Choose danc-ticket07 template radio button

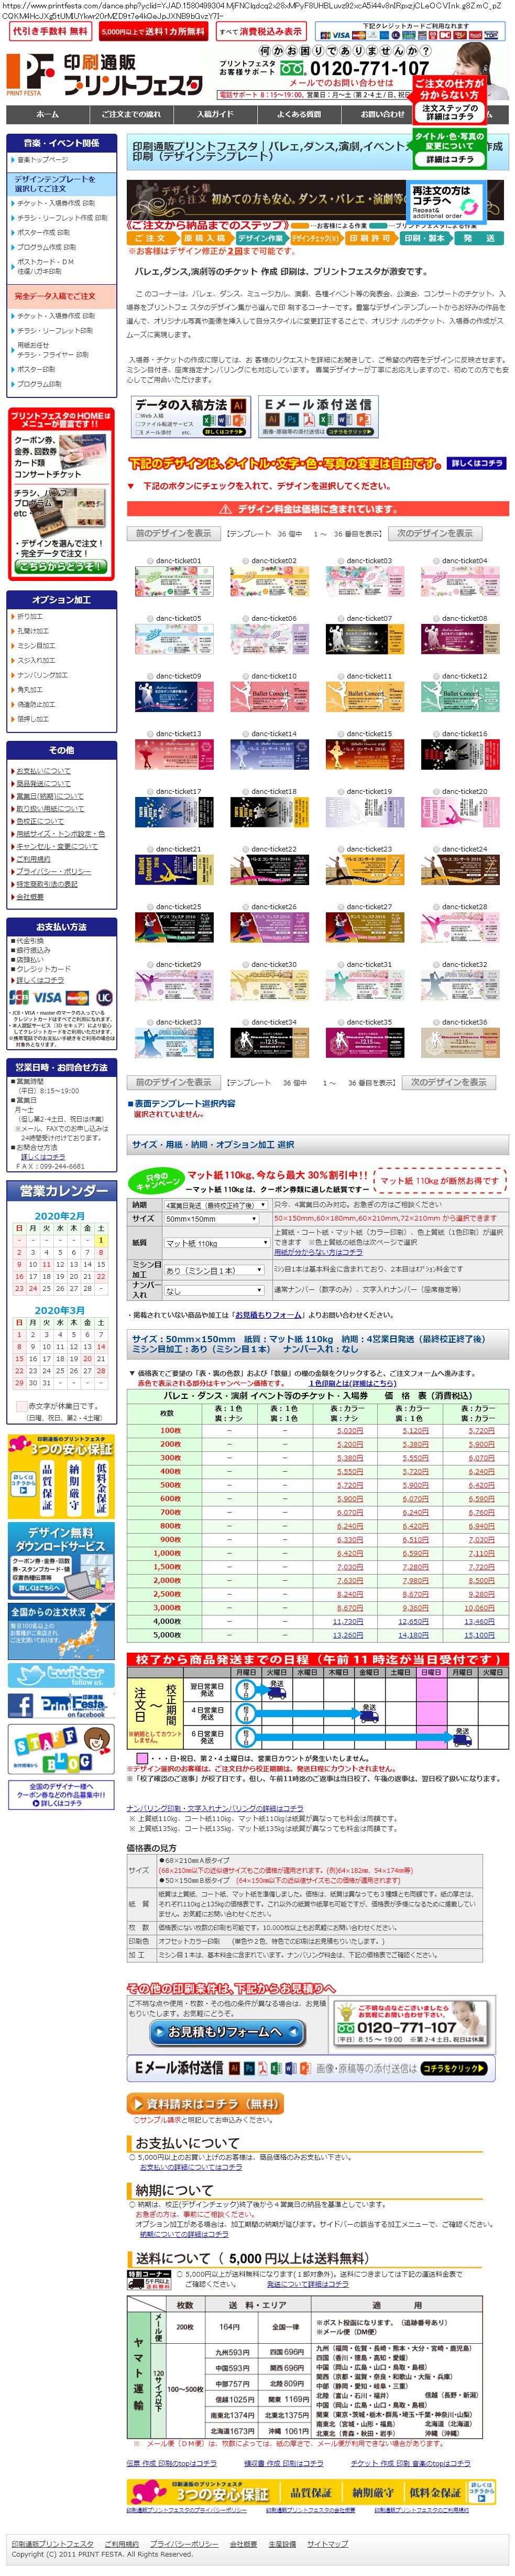tap(341, 618)
